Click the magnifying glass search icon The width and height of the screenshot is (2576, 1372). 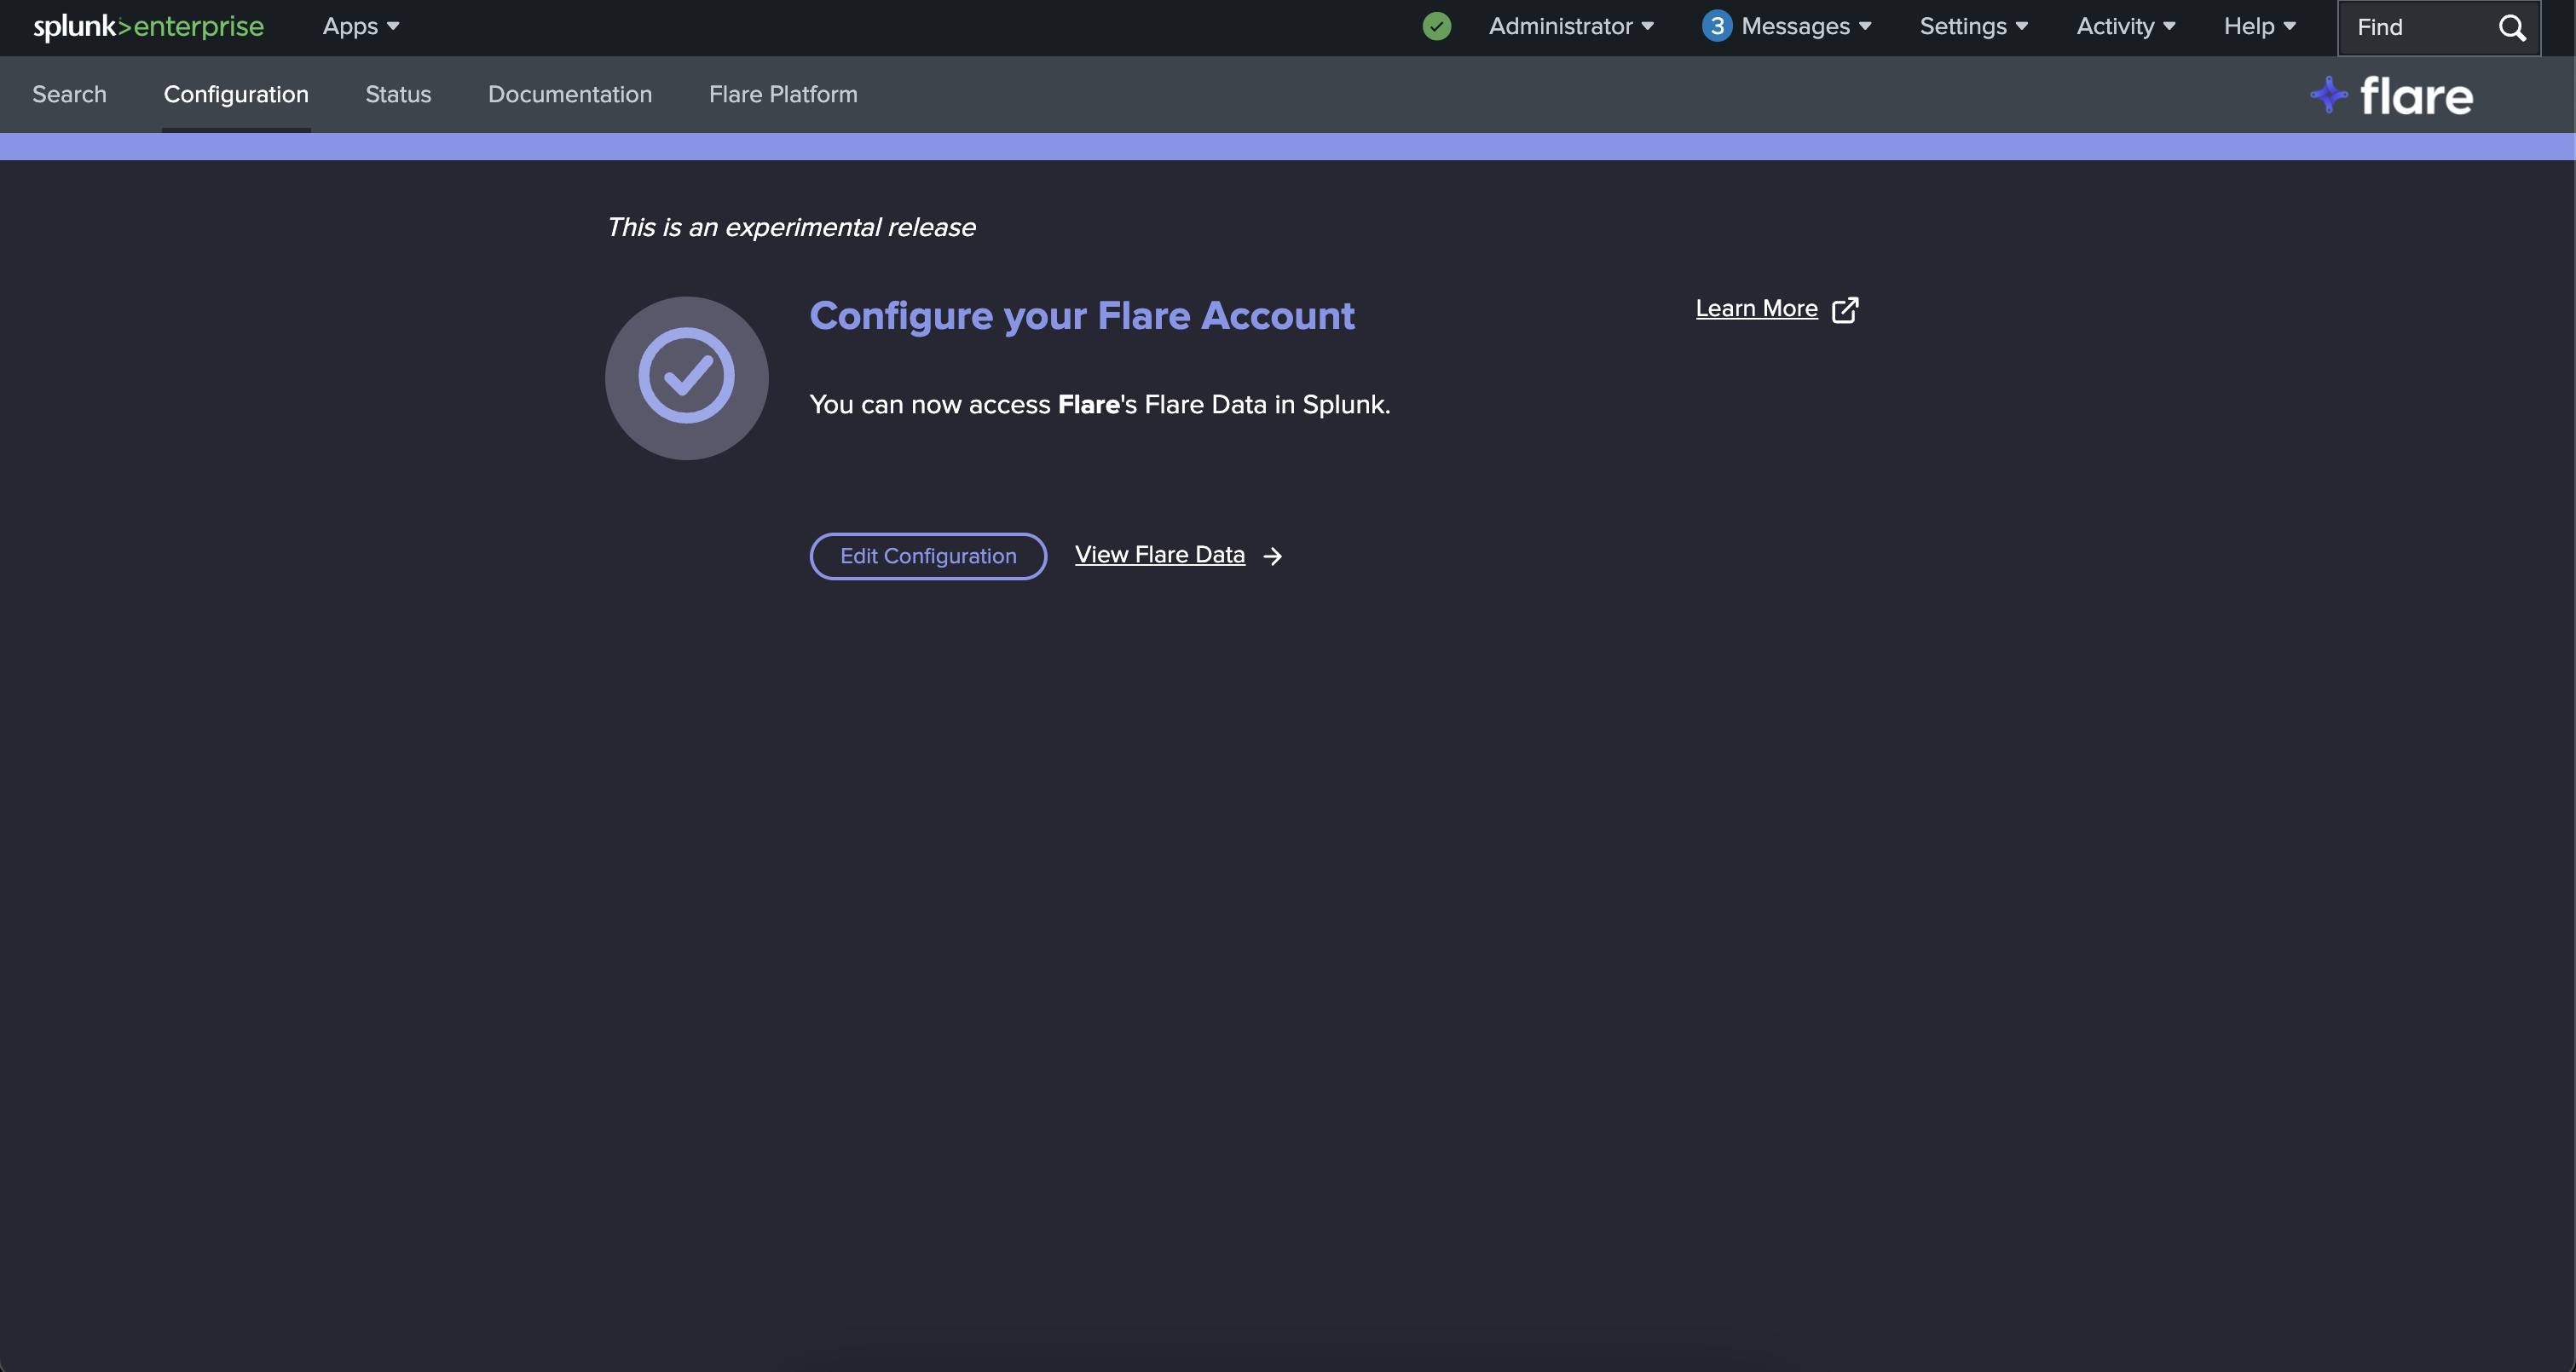(2513, 28)
